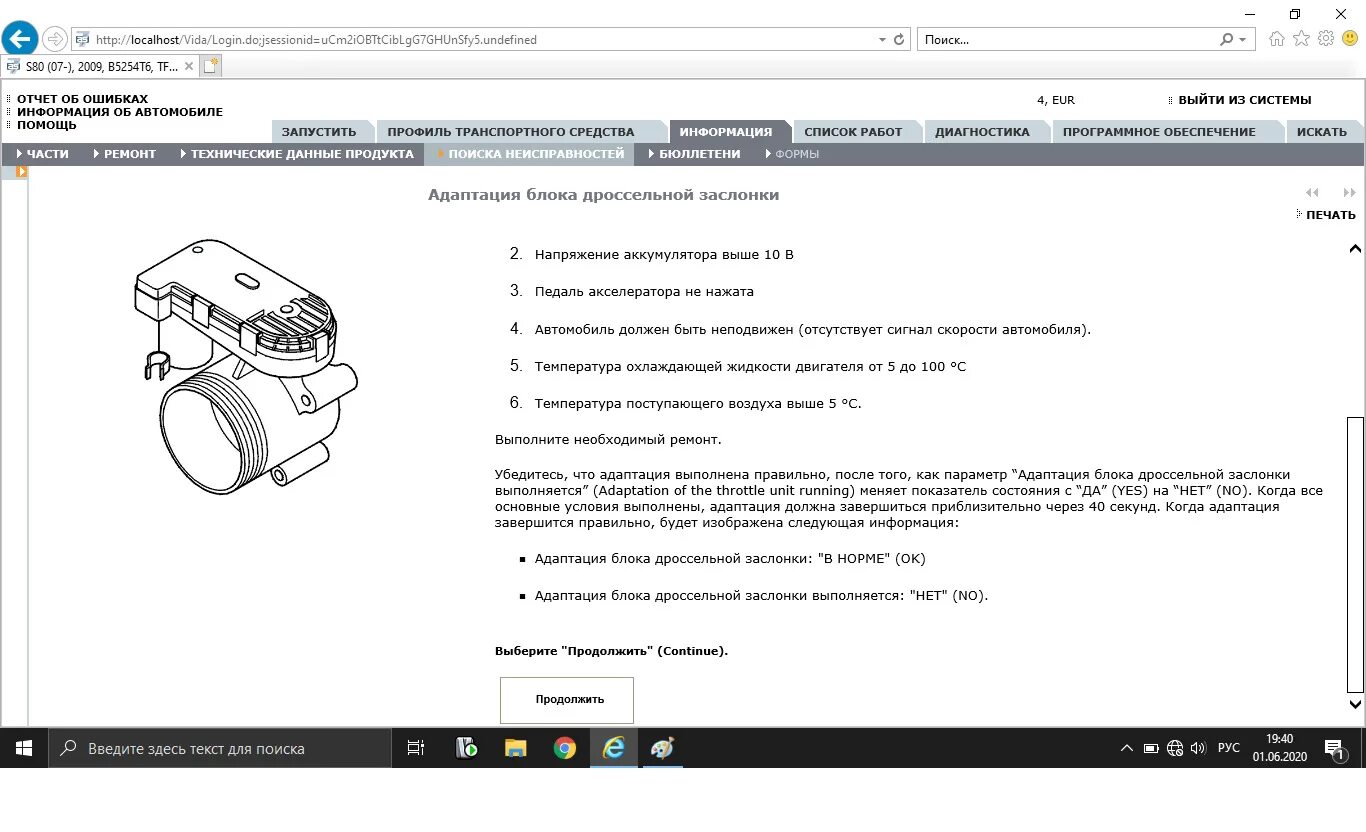Viewport: 1366px width, 832px height.
Task: Click the smiley feedback icon
Action: coord(1350,39)
